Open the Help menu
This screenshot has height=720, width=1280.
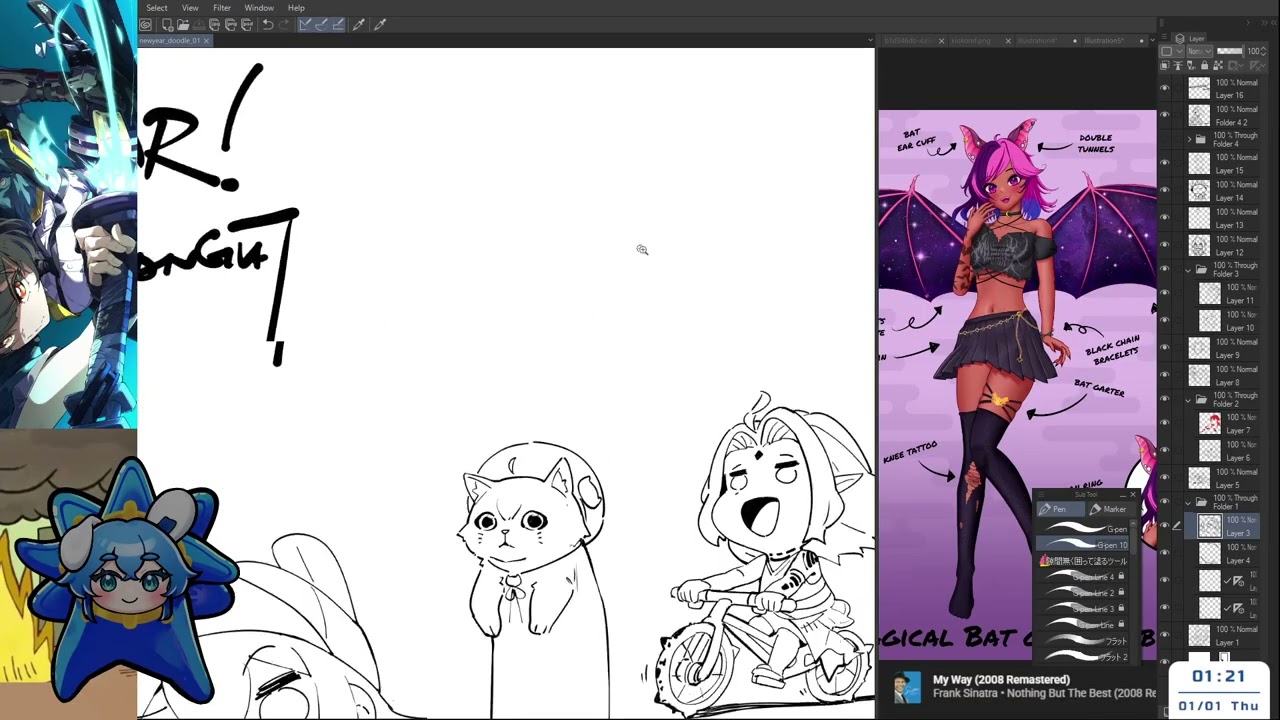click(x=296, y=8)
